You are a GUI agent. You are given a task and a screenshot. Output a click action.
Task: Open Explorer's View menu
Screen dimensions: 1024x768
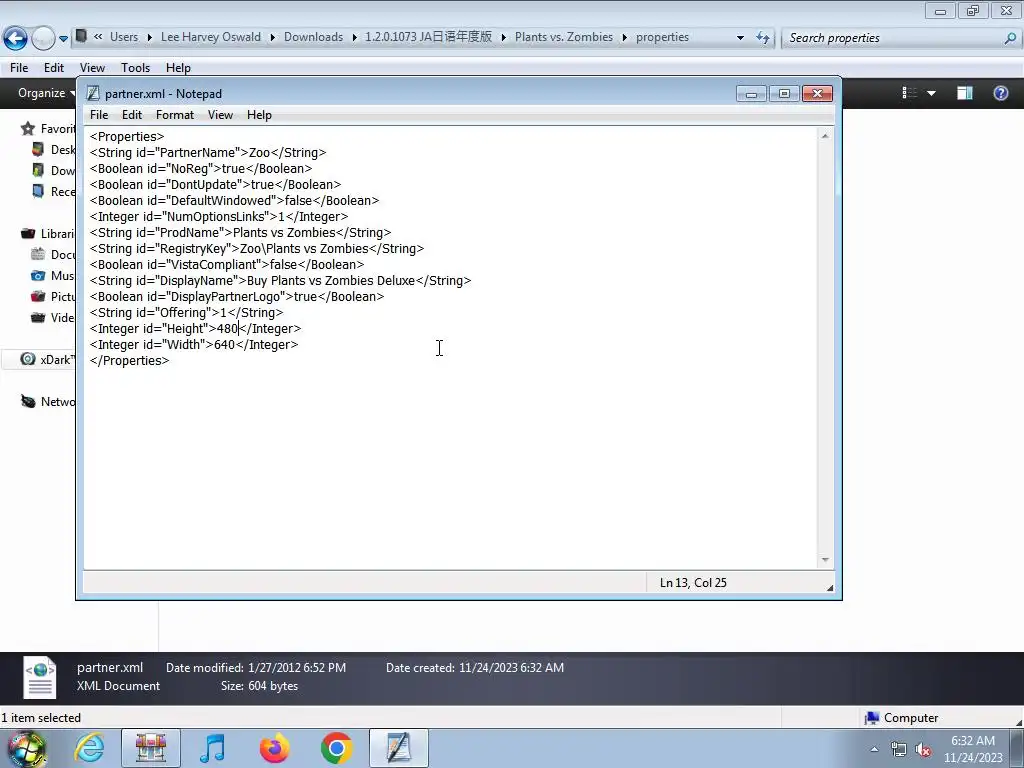click(x=92, y=68)
